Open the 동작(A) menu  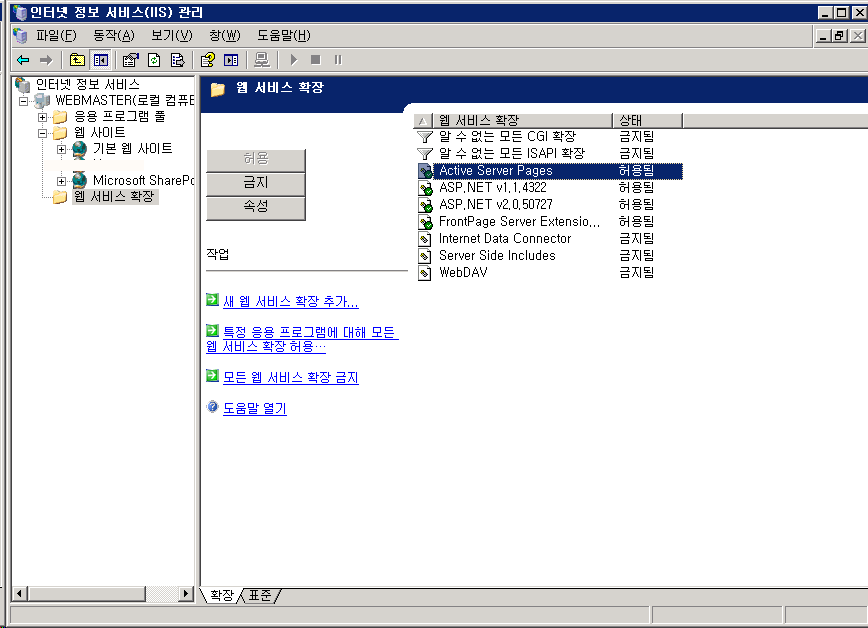tap(113, 35)
